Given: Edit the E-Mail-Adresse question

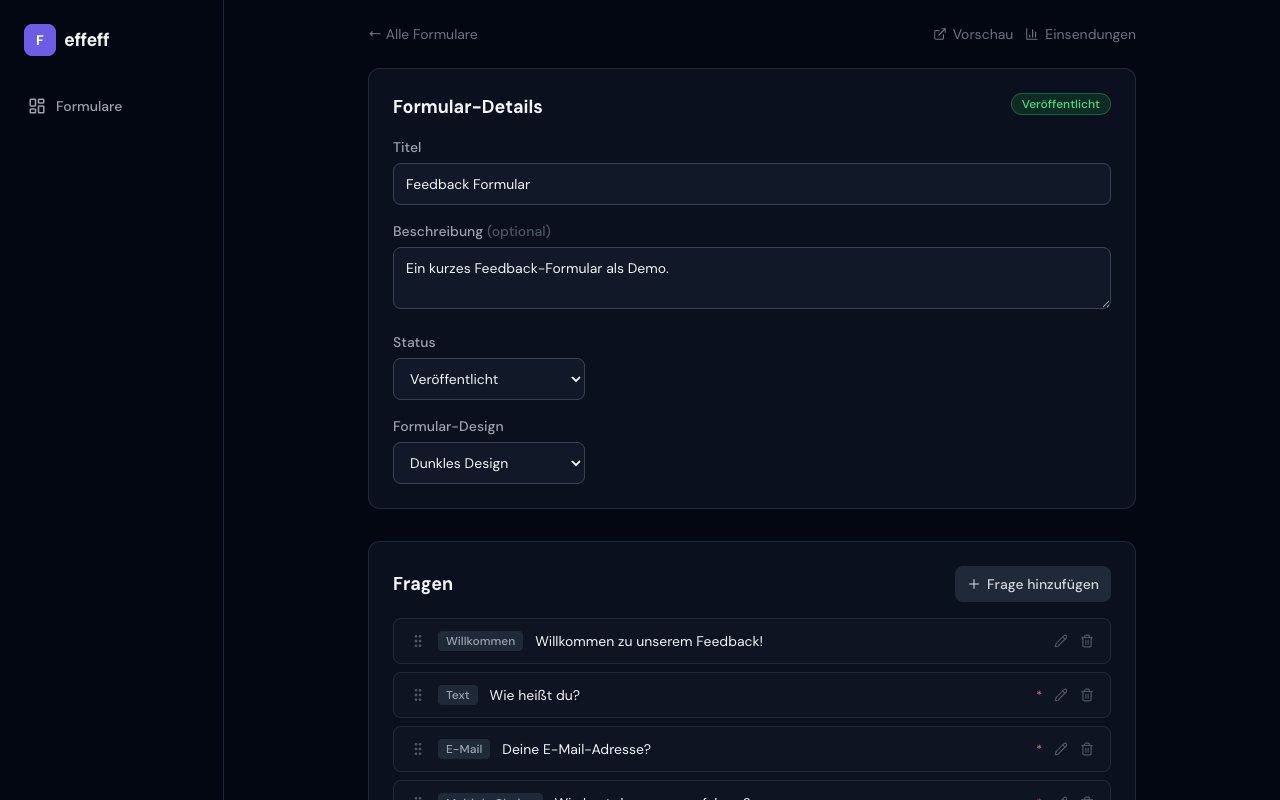Looking at the screenshot, I should [1061, 749].
